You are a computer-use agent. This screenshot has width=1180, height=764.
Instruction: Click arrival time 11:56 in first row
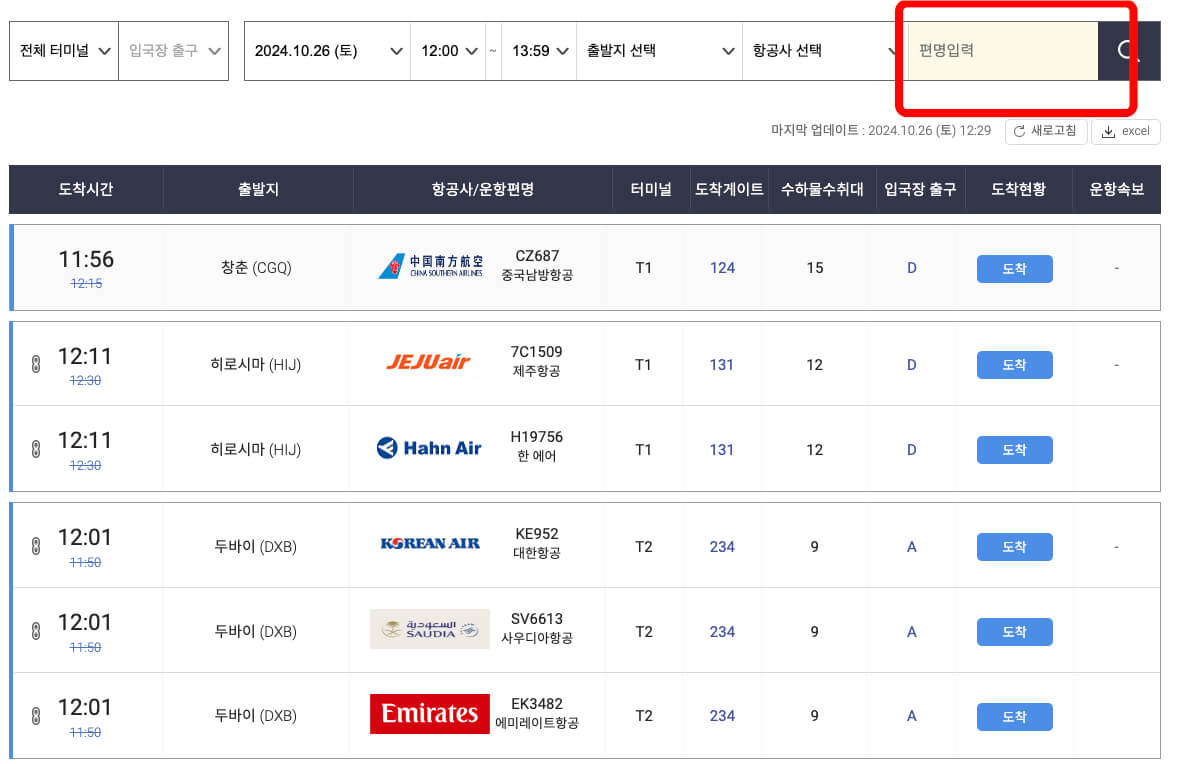click(x=87, y=260)
